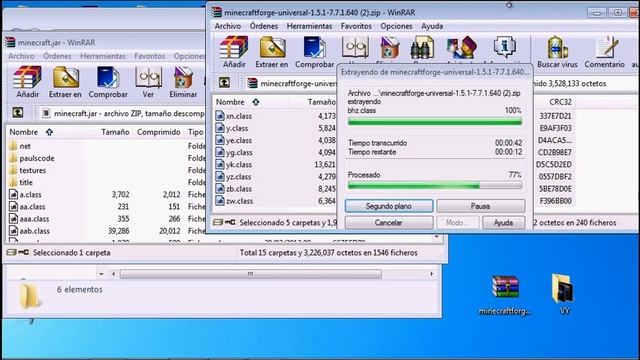Open Favoritos menu in minecraftforge window

[356, 26]
